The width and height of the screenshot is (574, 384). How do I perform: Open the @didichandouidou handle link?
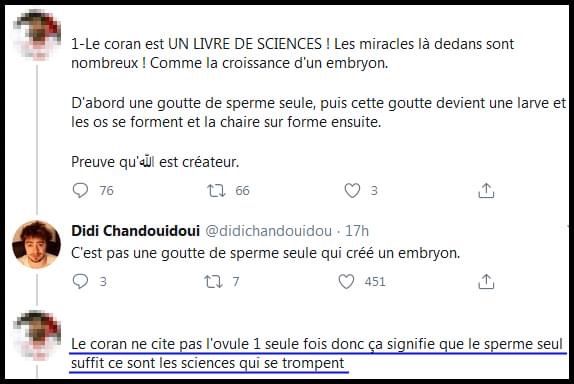(268, 231)
